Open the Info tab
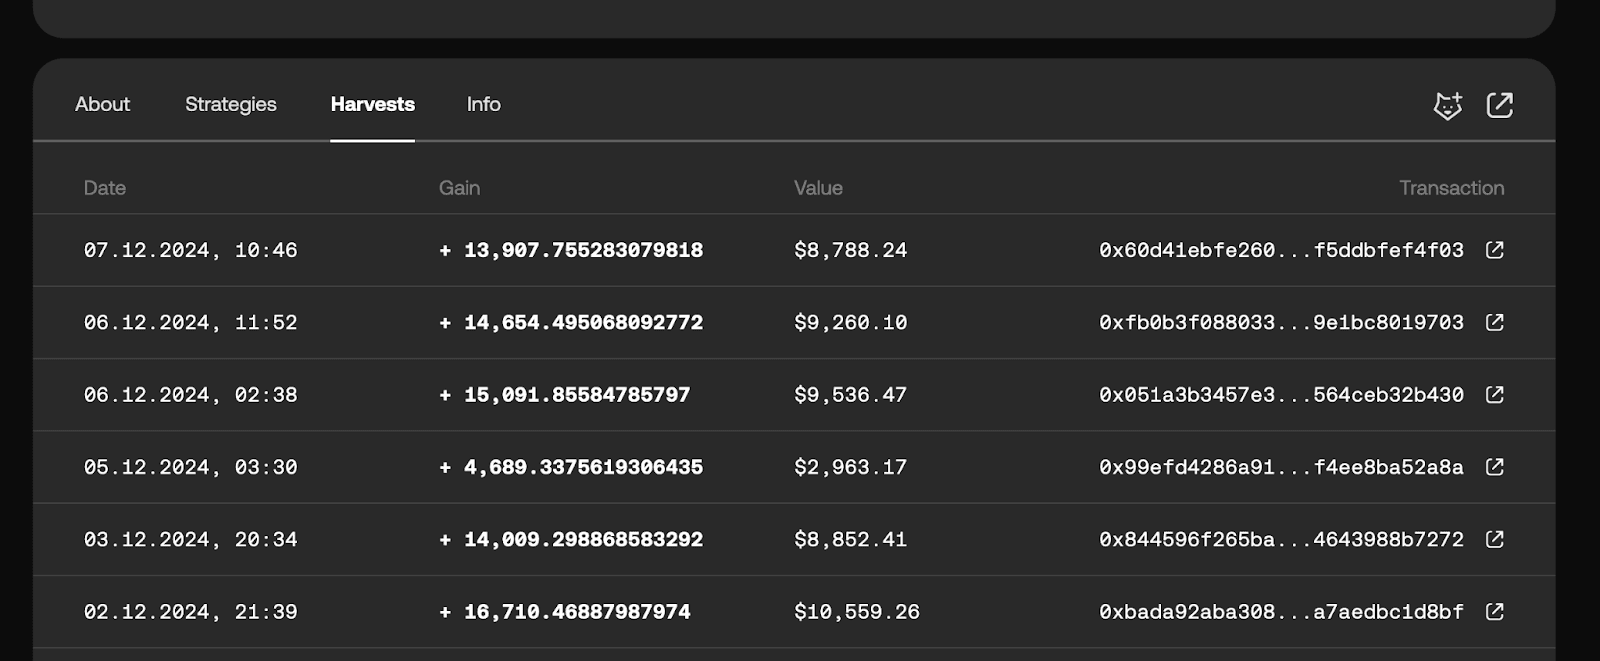 [483, 104]
